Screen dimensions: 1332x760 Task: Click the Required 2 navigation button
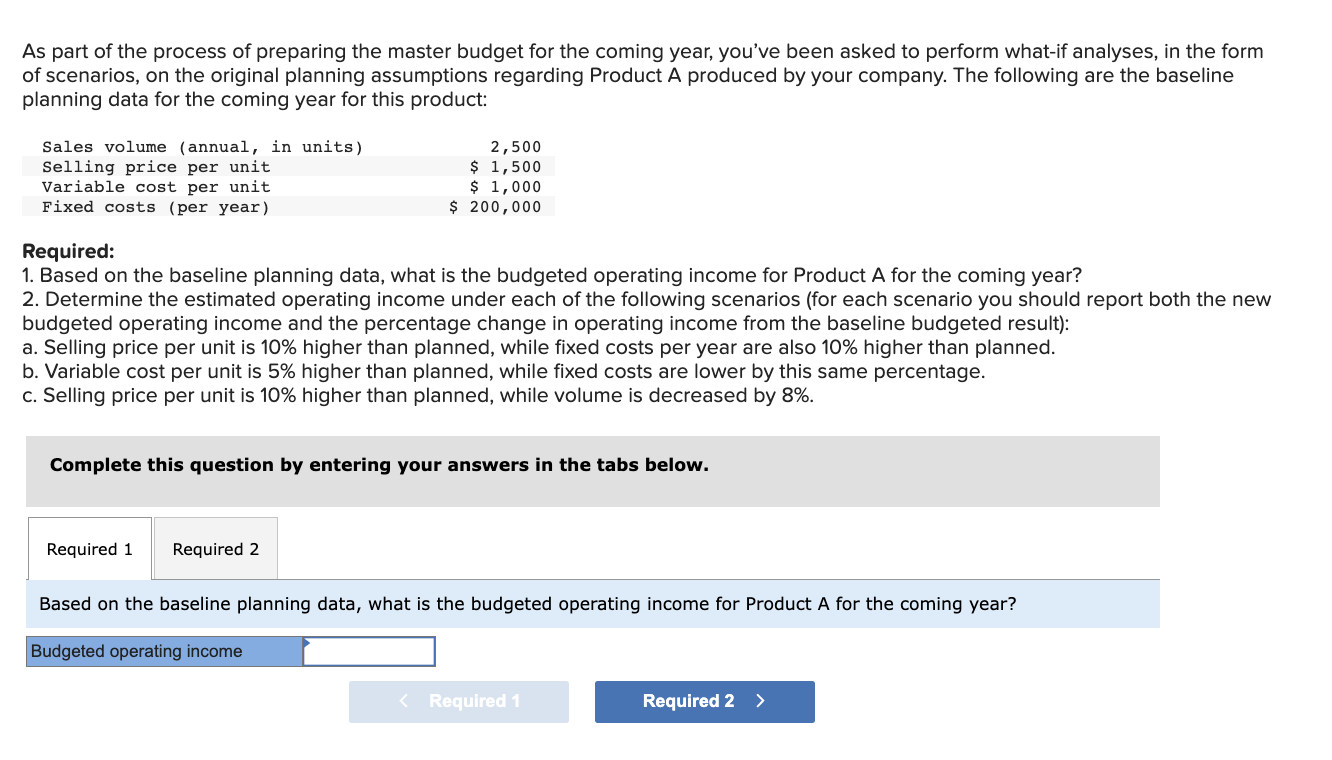tap(704, 701)
